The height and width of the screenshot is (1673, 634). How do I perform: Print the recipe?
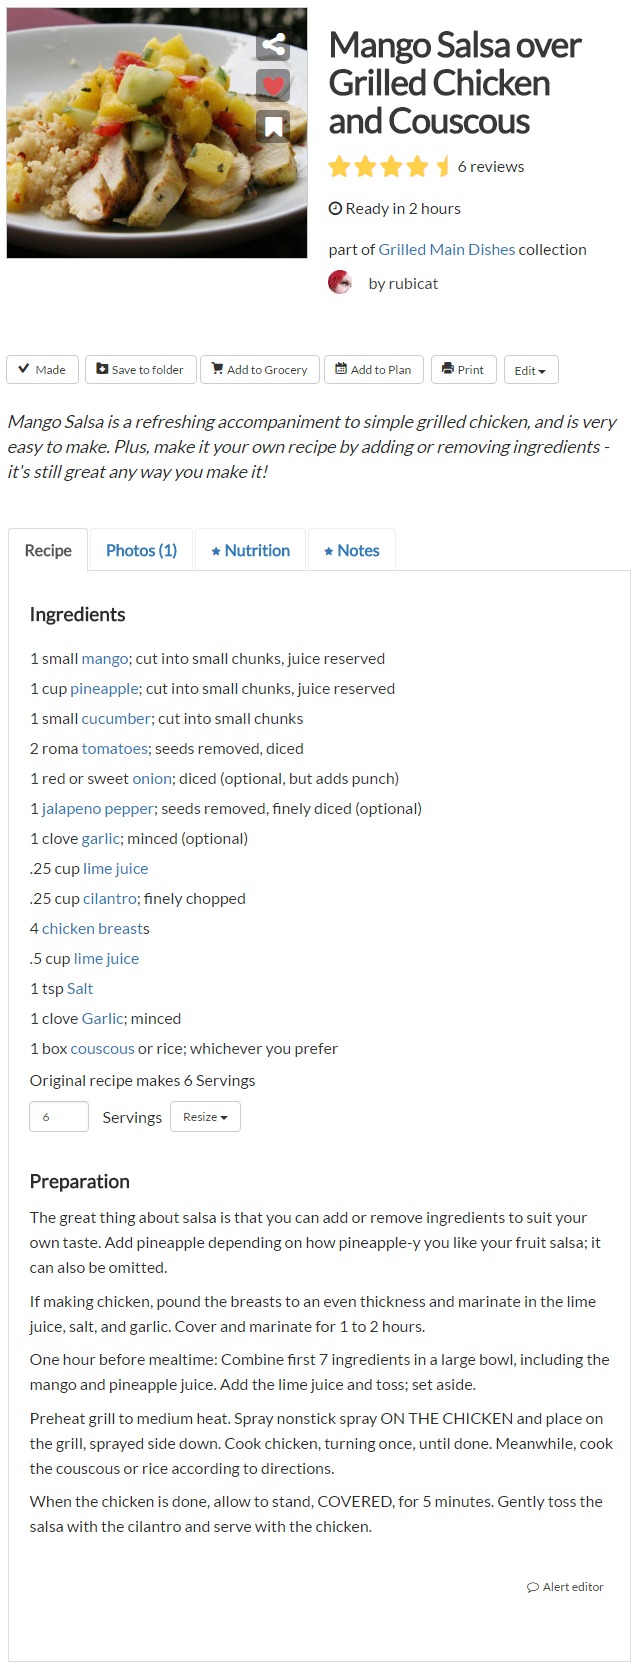[463, 370]
